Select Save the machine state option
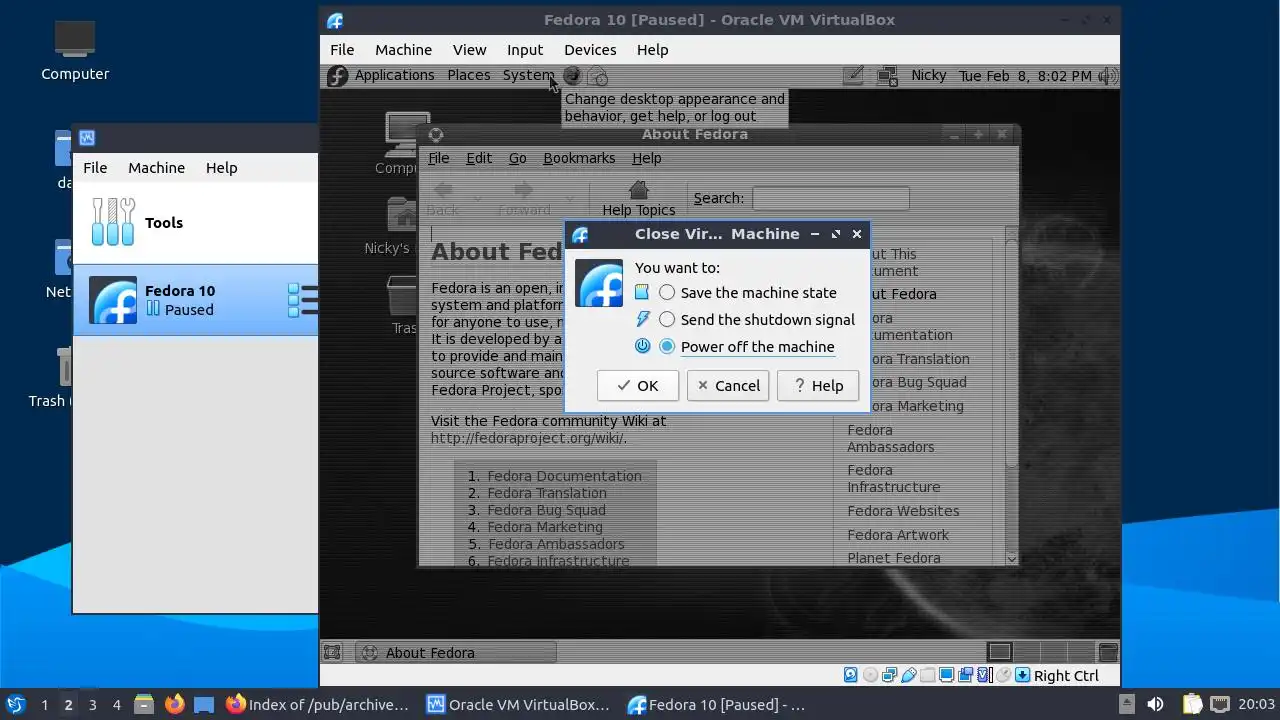This screenshot has height=720, width=1280. click(748, 293)
